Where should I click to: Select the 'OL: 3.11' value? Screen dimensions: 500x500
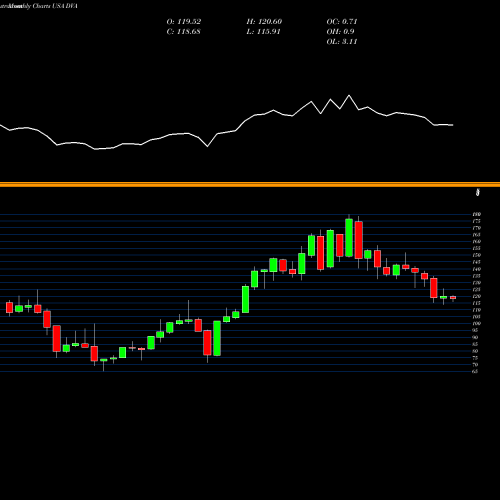(x=342, y=42)
